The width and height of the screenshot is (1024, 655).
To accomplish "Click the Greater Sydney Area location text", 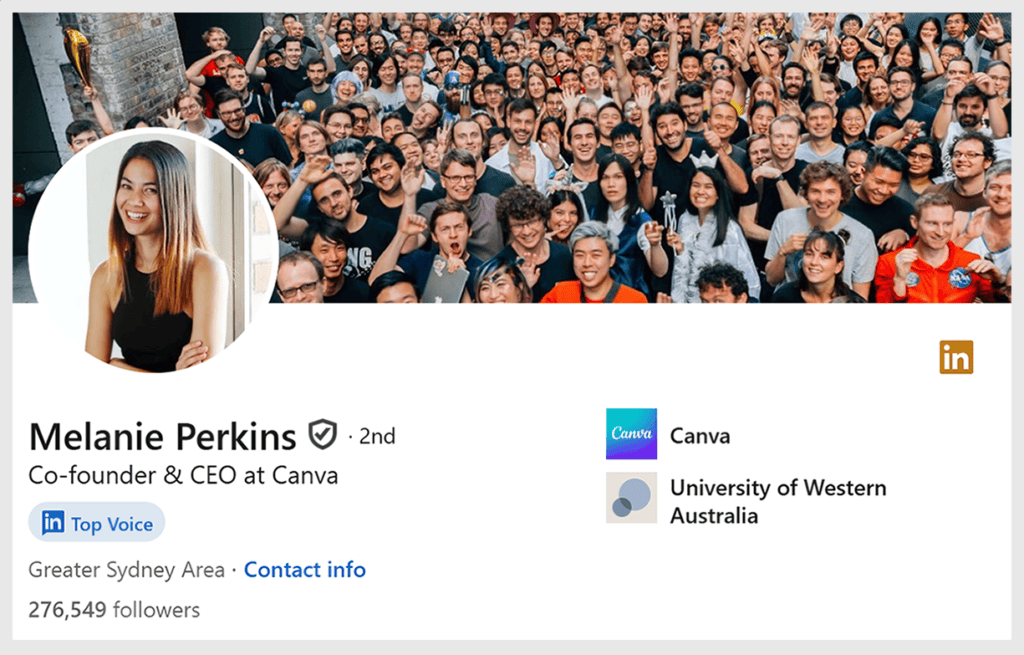I will 126,570.
